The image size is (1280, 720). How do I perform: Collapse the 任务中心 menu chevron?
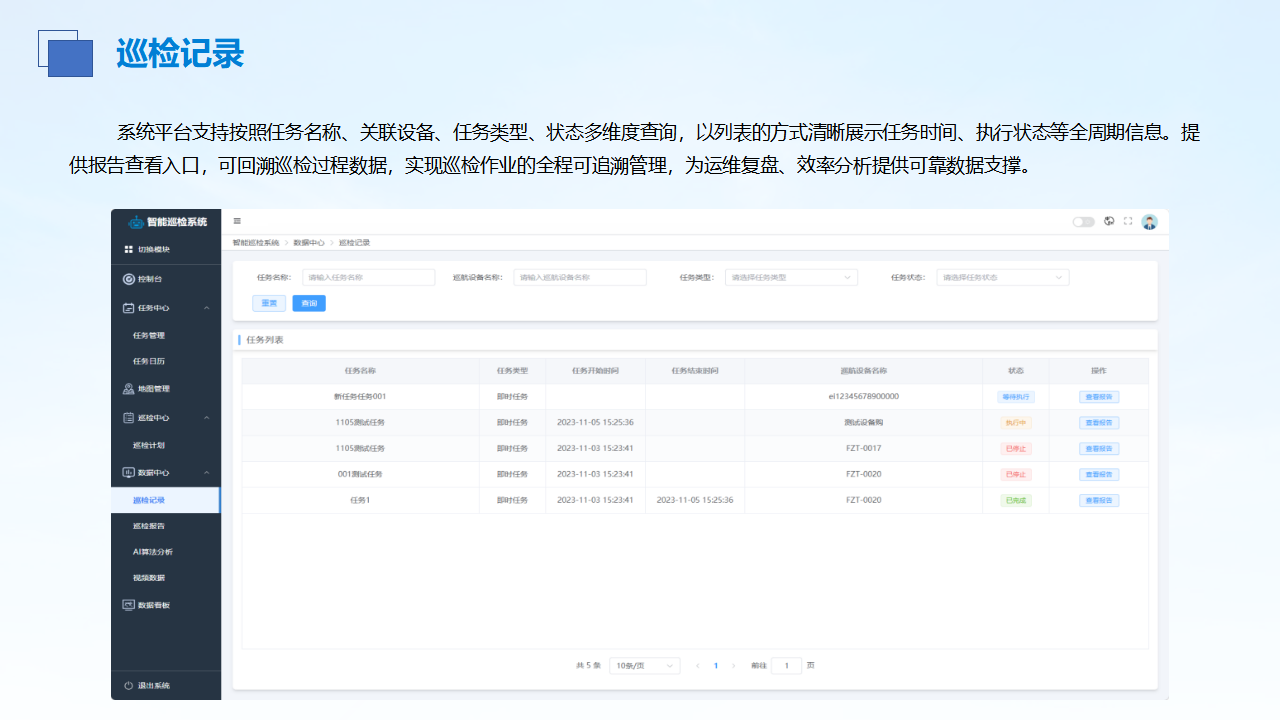pos(206,308)
